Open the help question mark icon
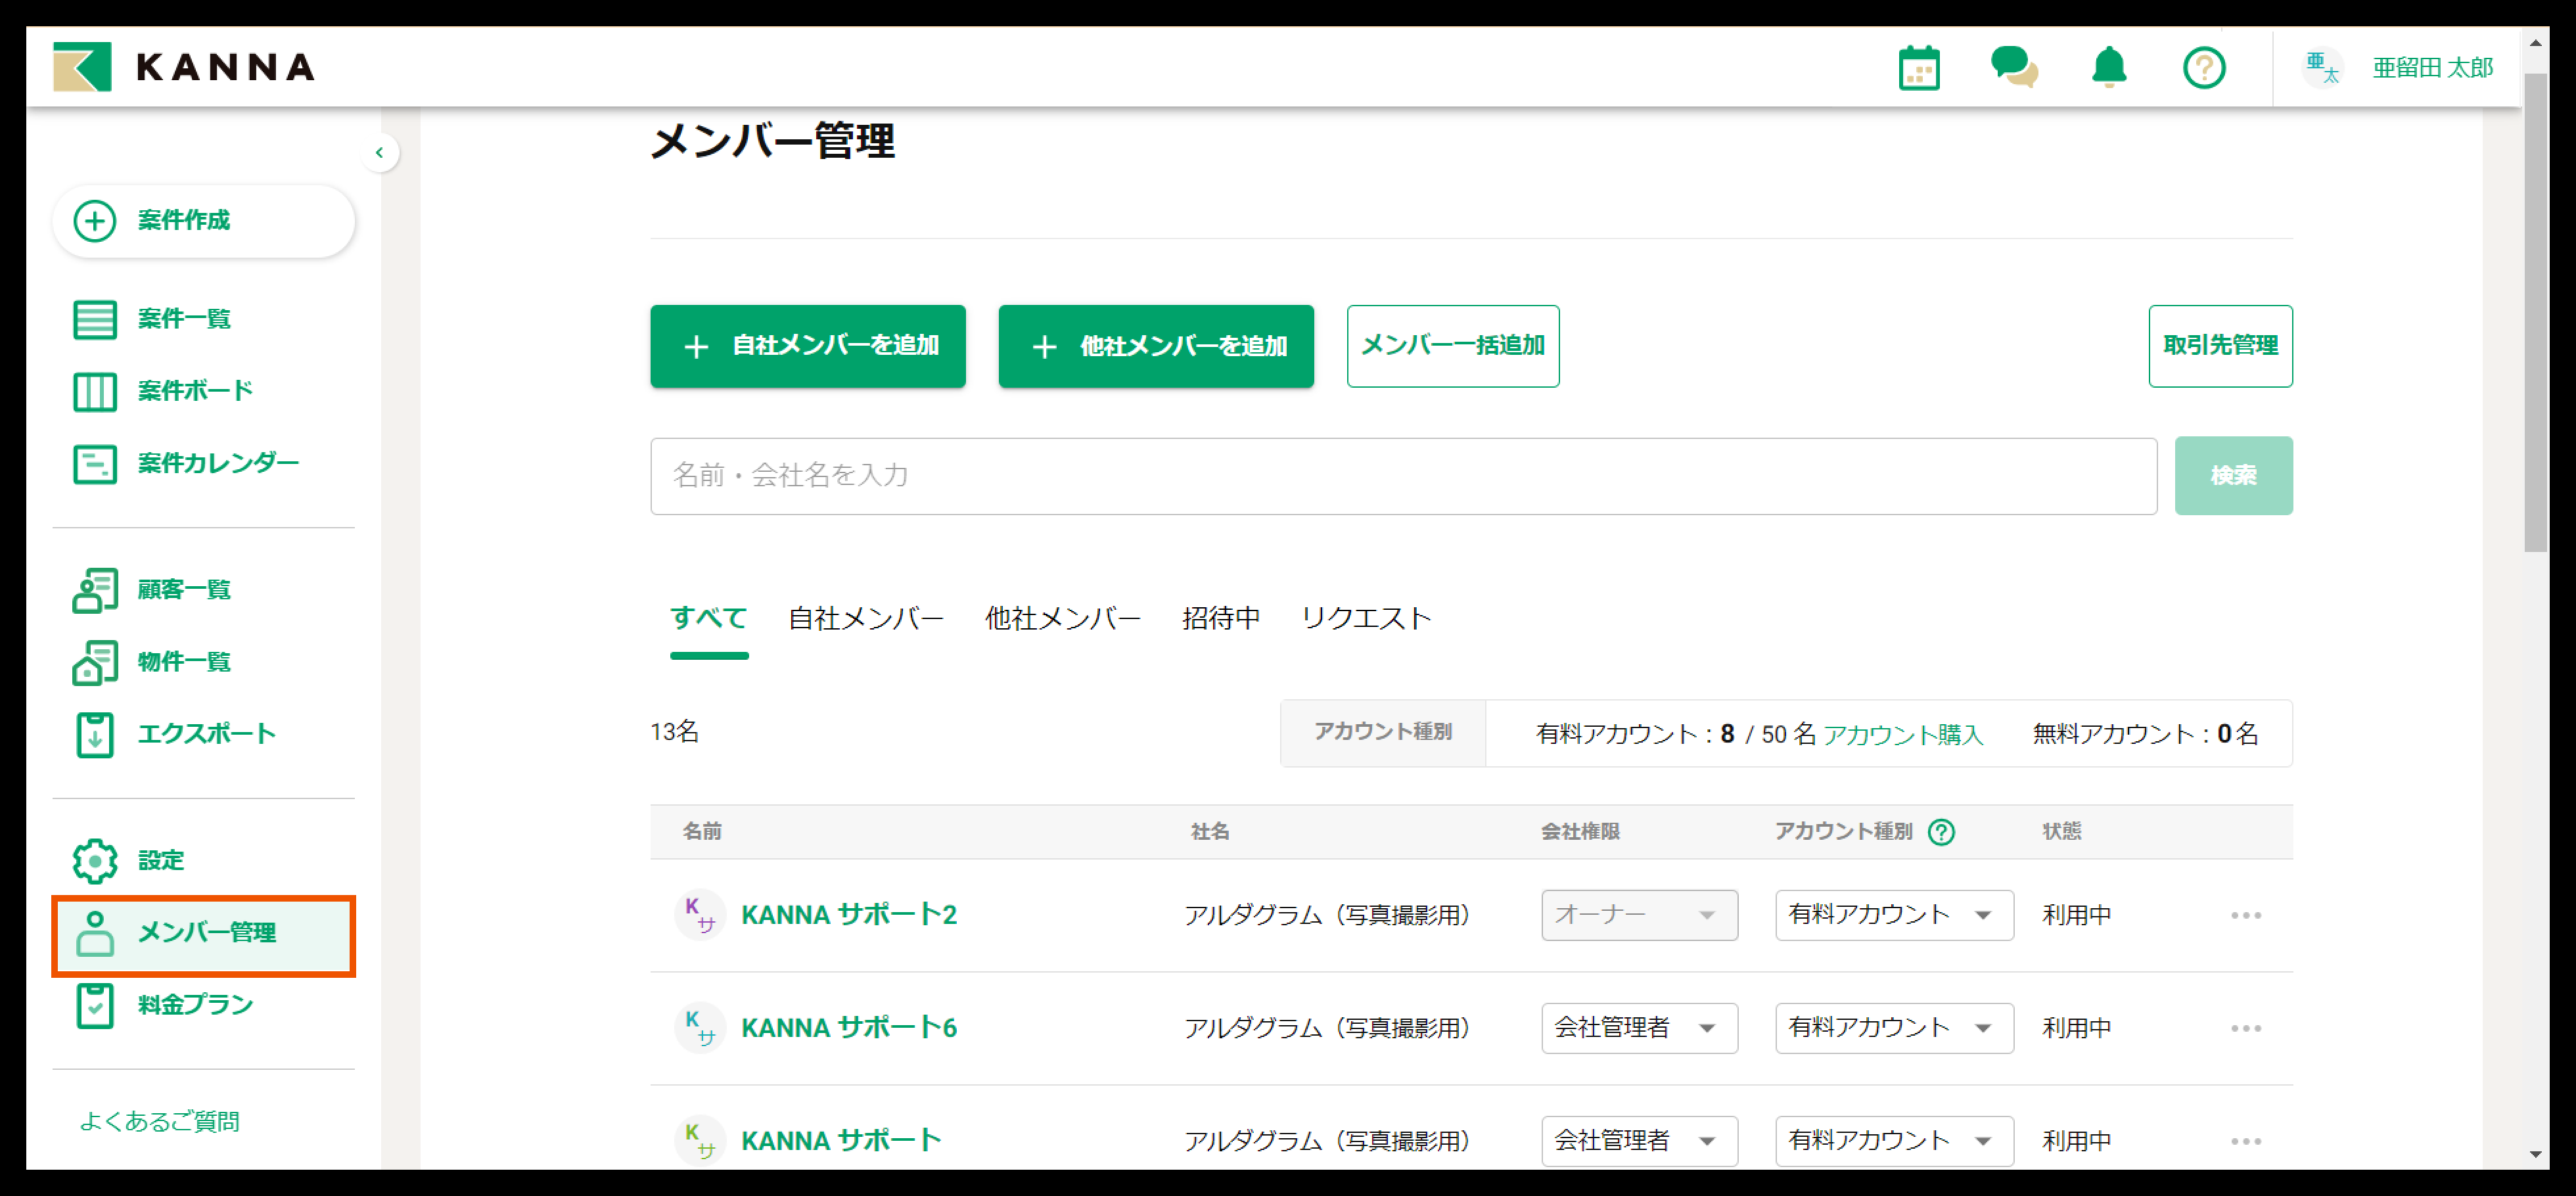Image resolution: width=2576 pixels, height=1196 pixels. click(x=2203, y=68)
